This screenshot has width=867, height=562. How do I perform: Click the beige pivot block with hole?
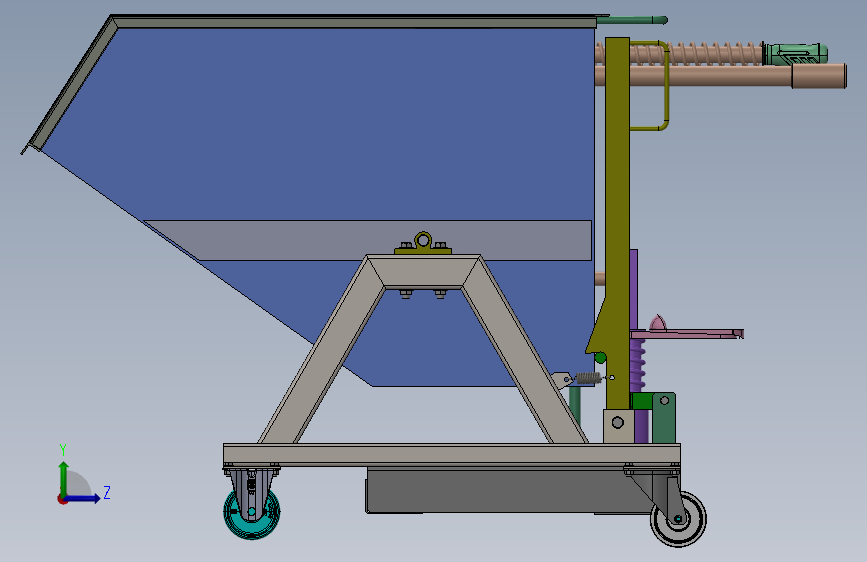pos(618,426)
